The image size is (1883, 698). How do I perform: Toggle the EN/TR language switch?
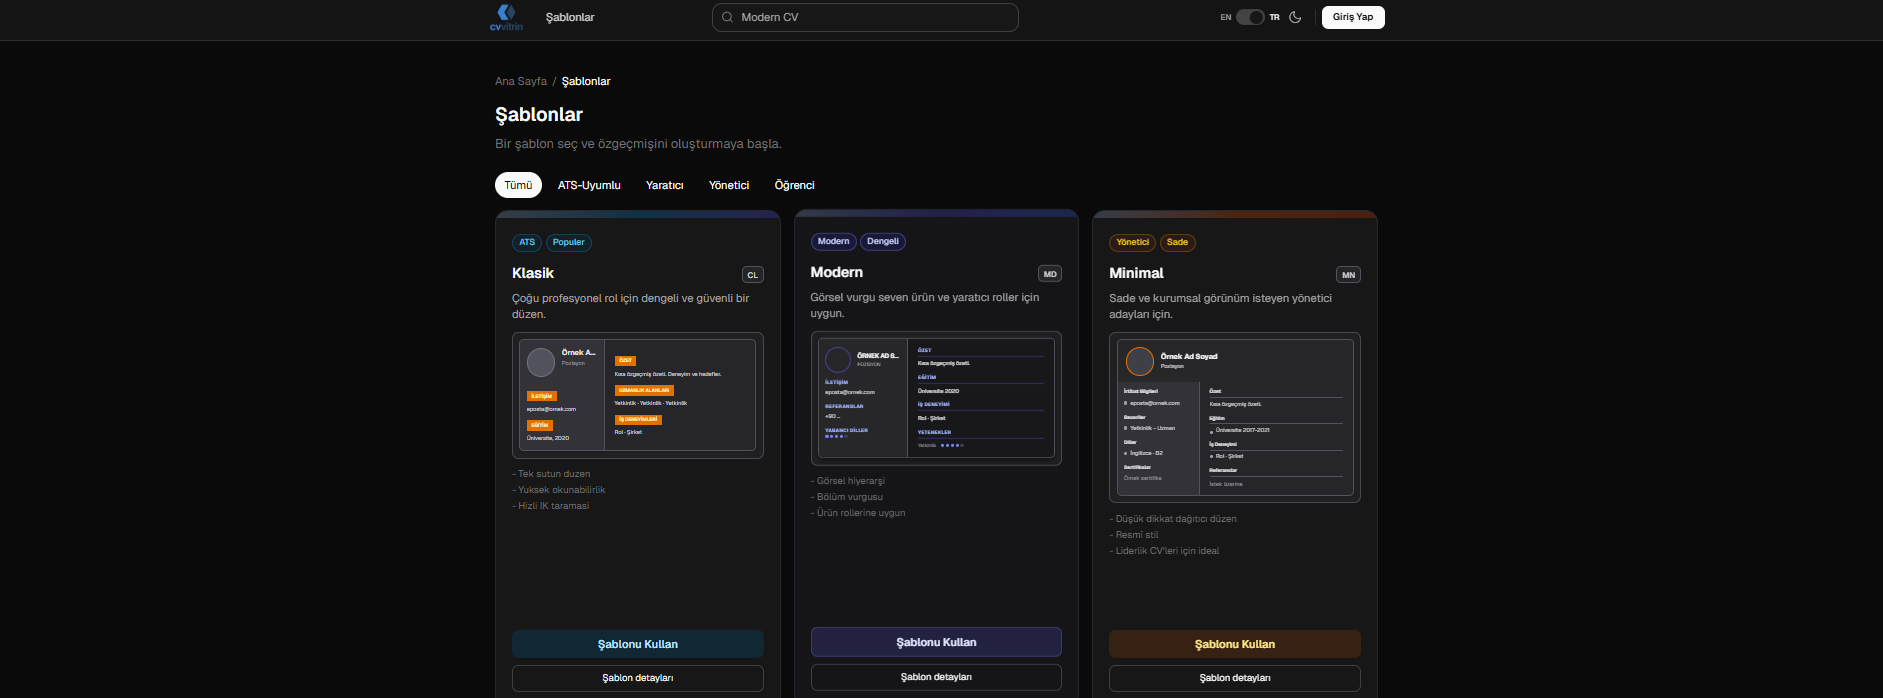tap(1250, 17)
